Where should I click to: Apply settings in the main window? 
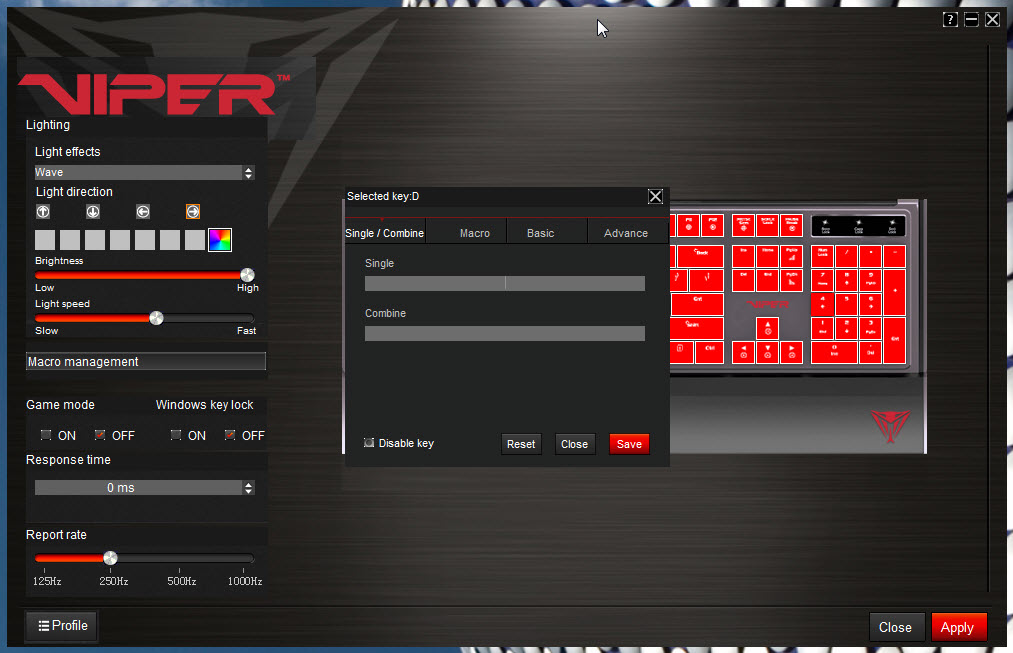959,627
